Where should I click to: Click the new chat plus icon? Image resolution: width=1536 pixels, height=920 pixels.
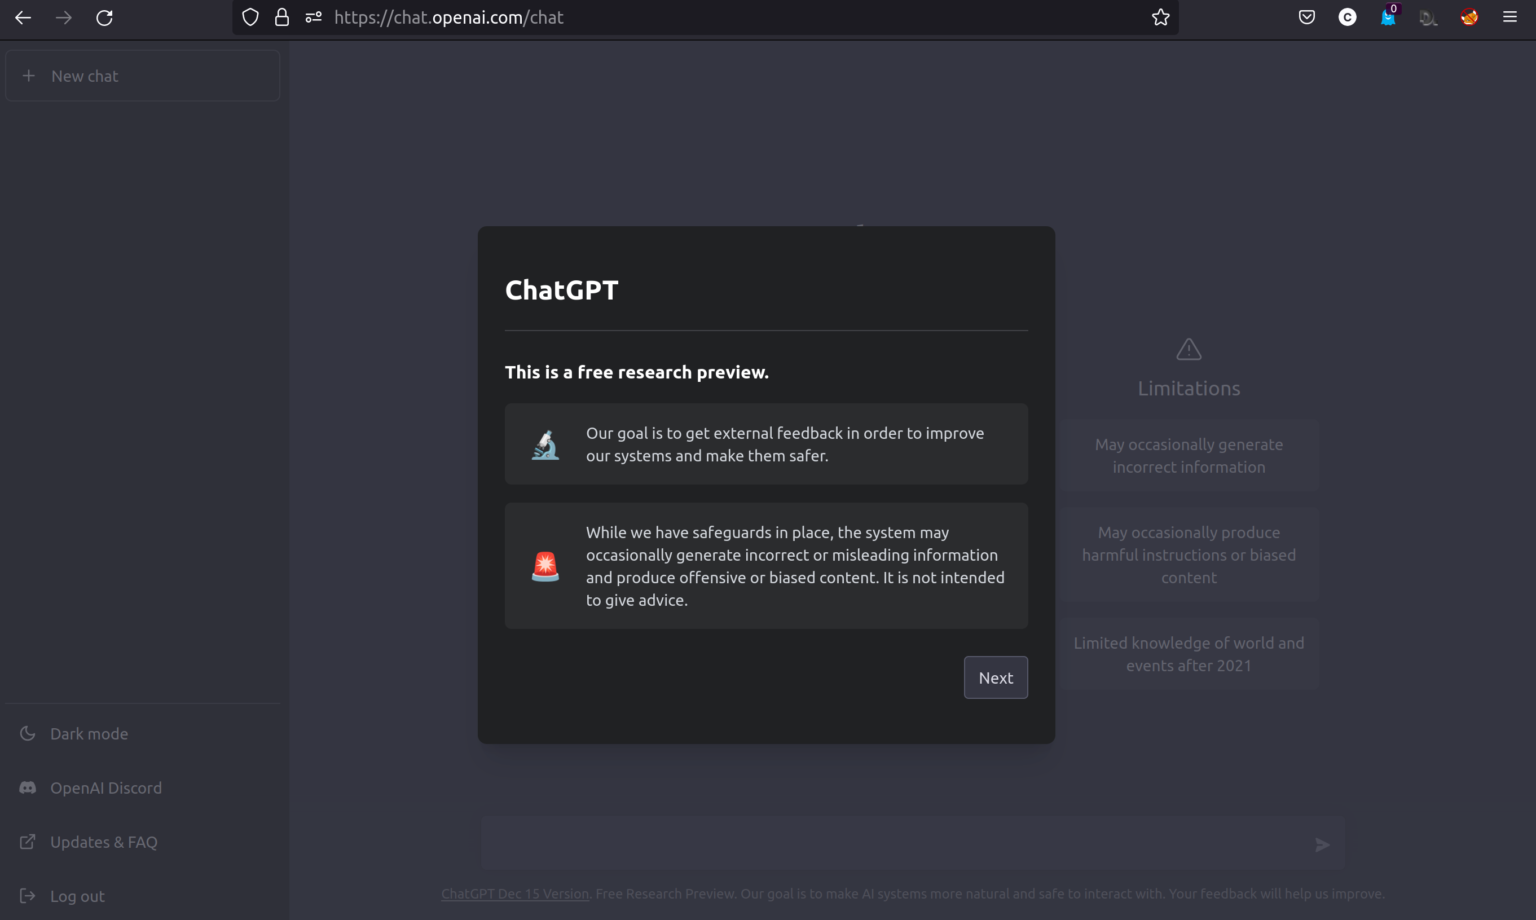28,75
